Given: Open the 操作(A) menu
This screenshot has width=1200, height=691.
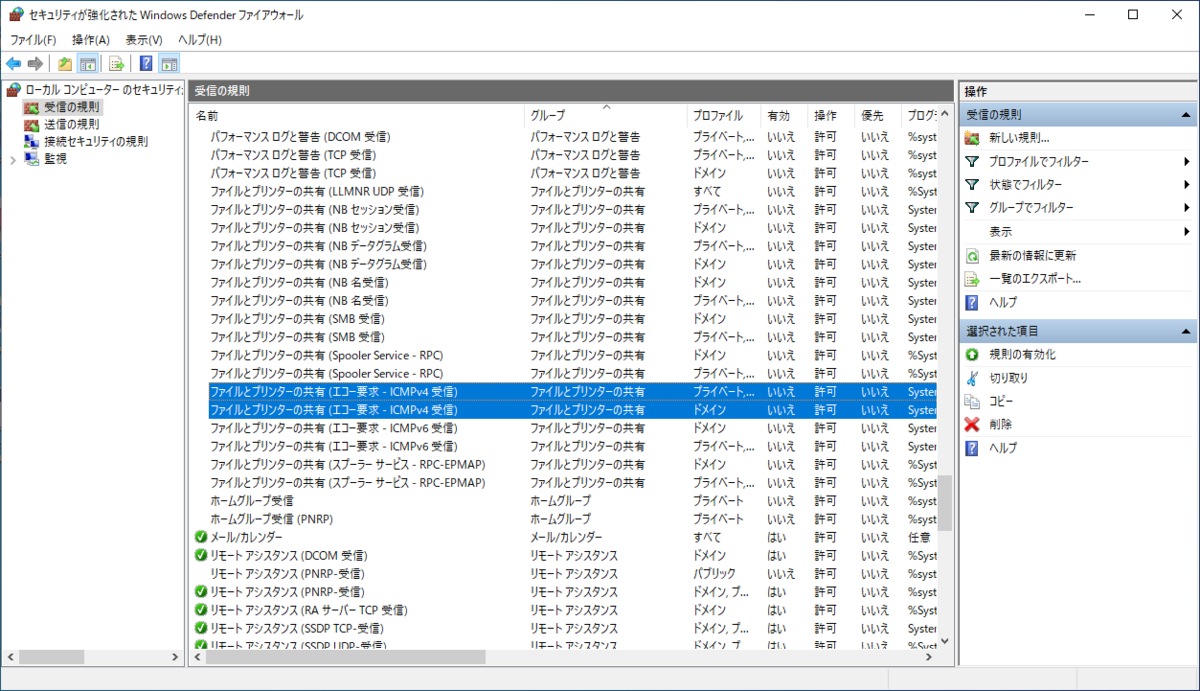Looking at the screenshot, I should (x=91, y=39).
